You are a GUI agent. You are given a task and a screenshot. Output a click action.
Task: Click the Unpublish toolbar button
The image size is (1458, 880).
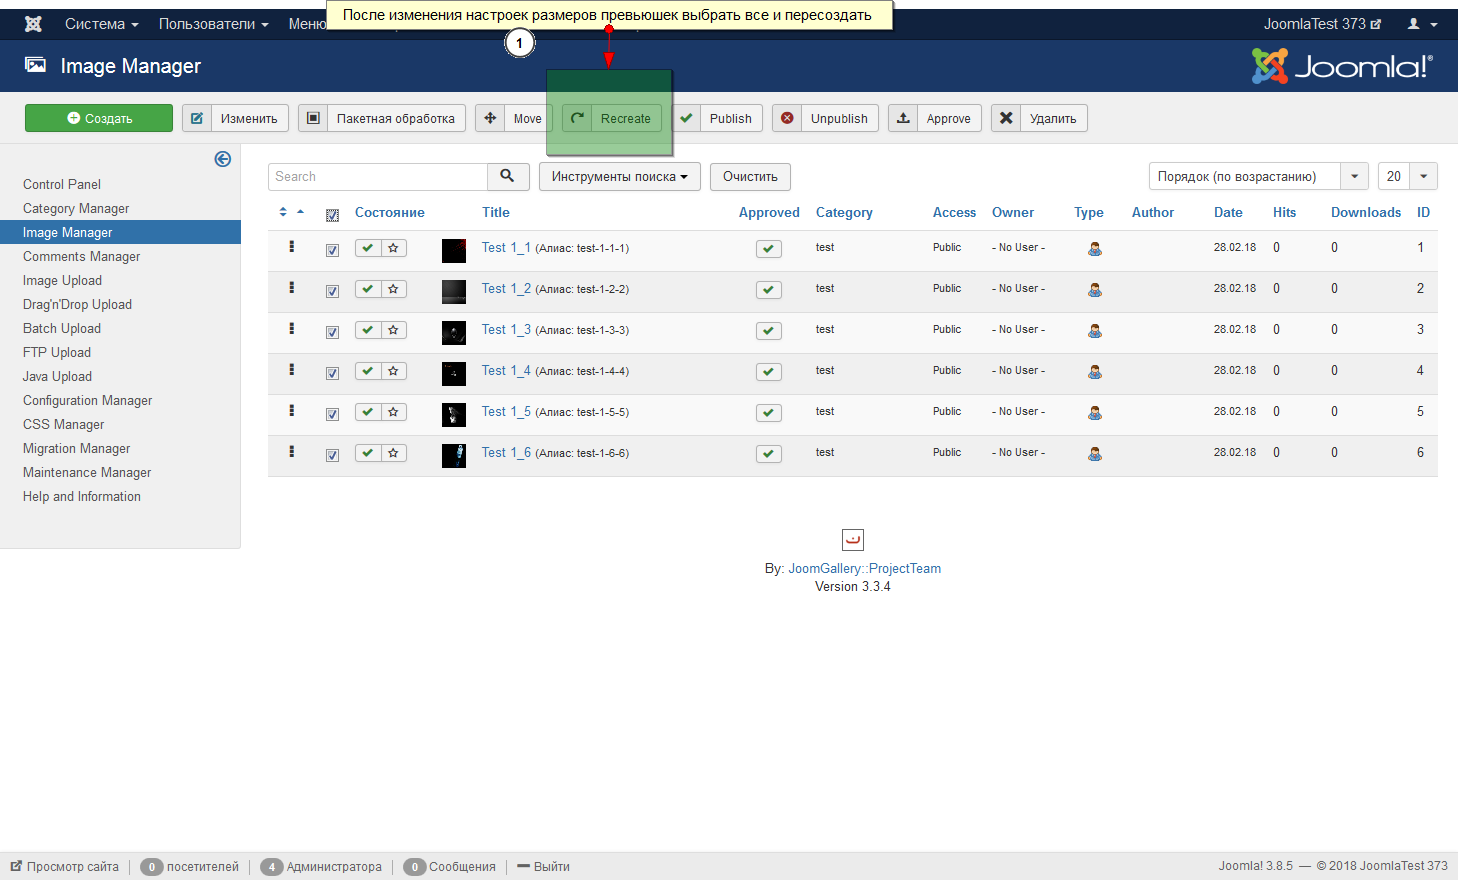(826, 118)
